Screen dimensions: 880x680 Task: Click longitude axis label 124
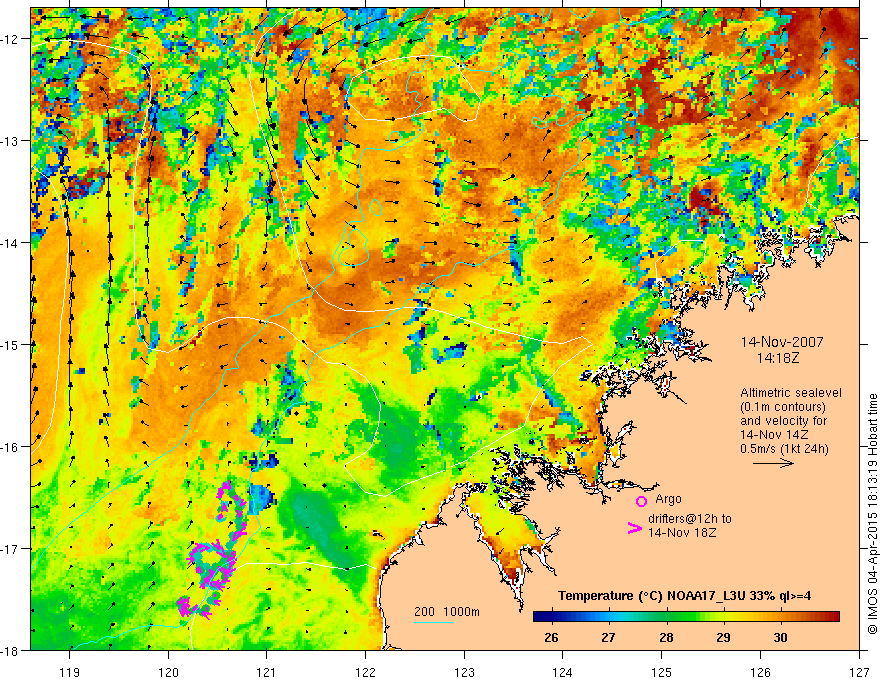pyautogui.click(x=563, y=672)
